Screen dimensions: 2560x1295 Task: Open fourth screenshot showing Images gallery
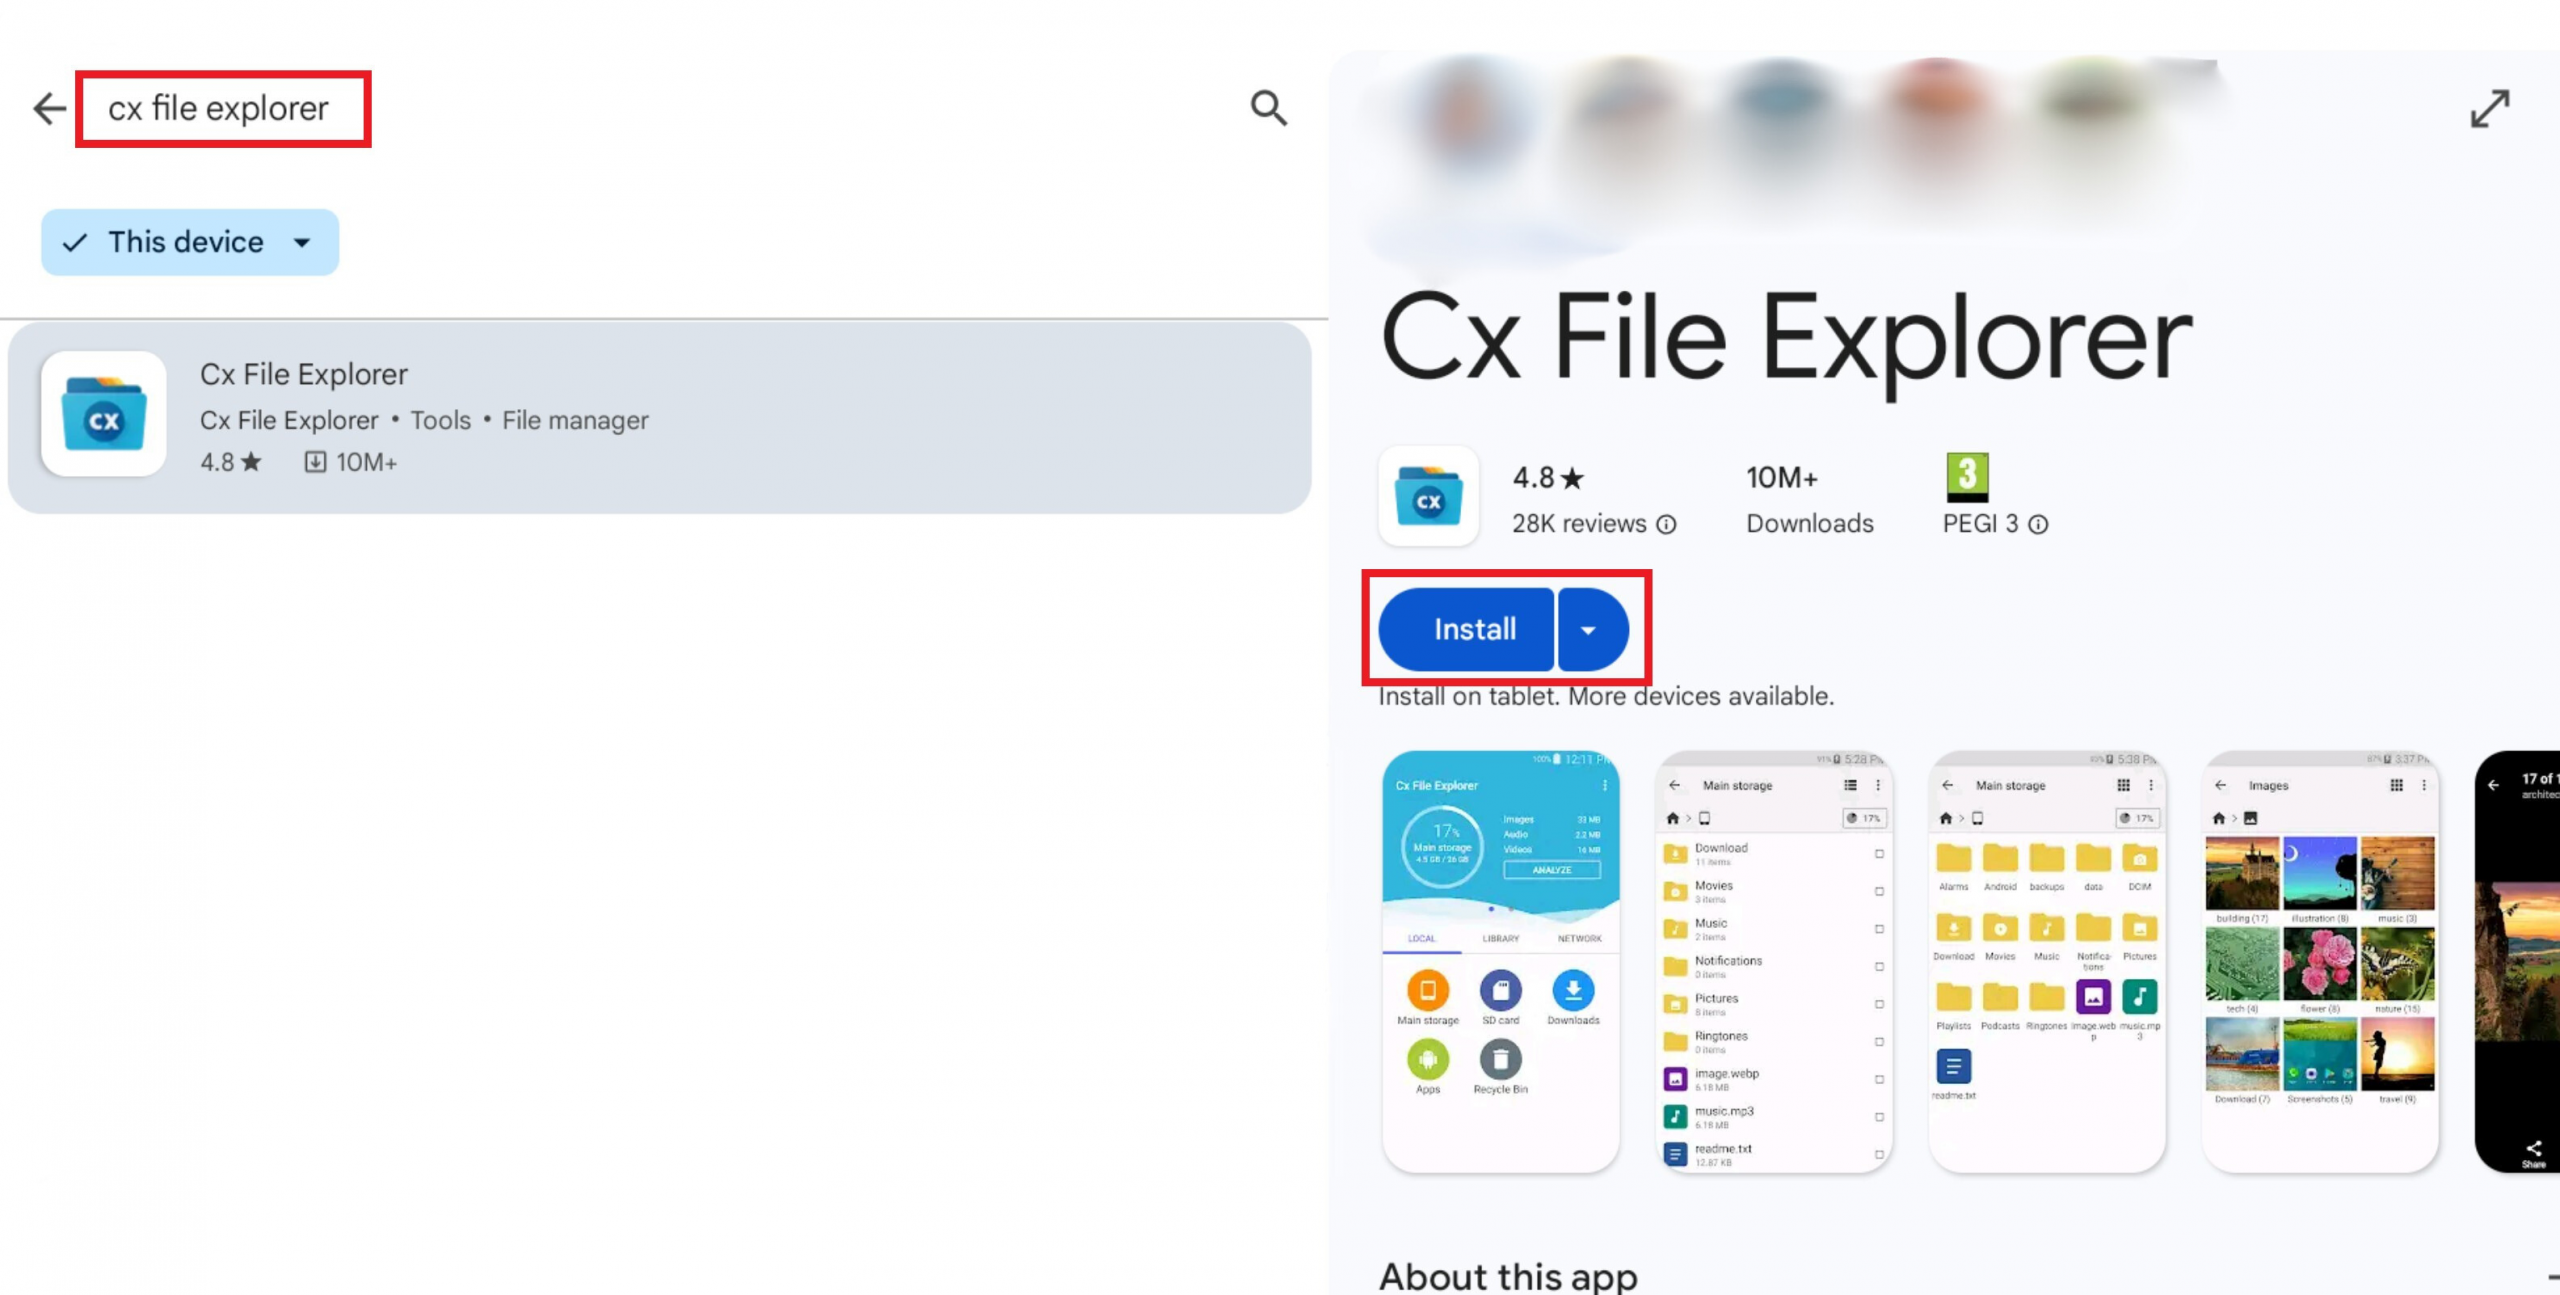2320,961
